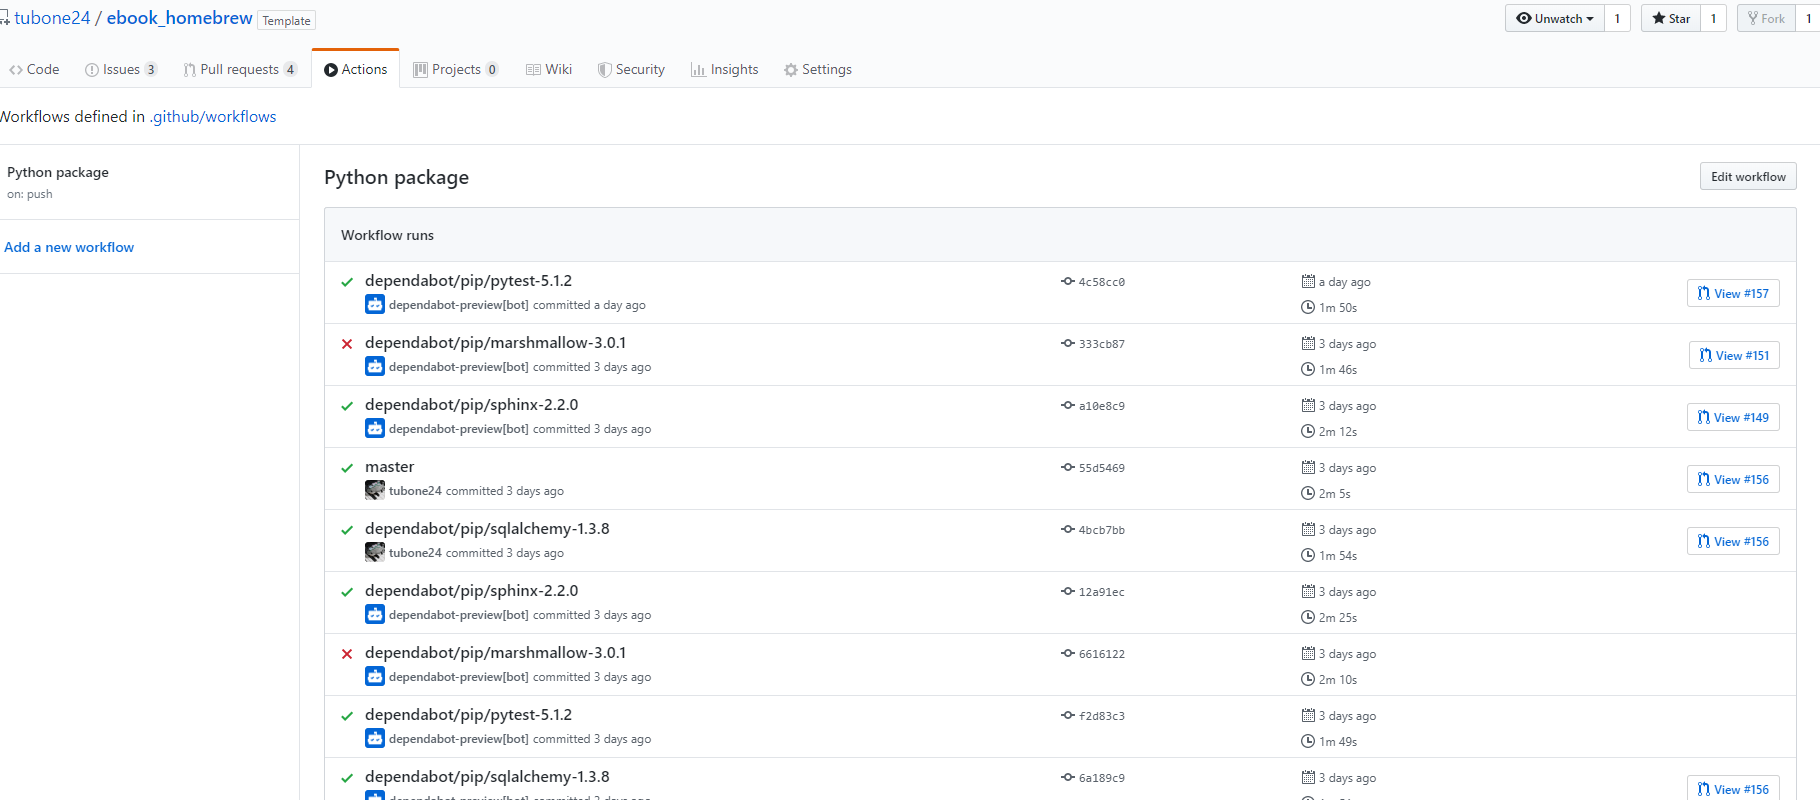
Task: Open the watchers count next to Unwatch
Action: coord(1617,18)
